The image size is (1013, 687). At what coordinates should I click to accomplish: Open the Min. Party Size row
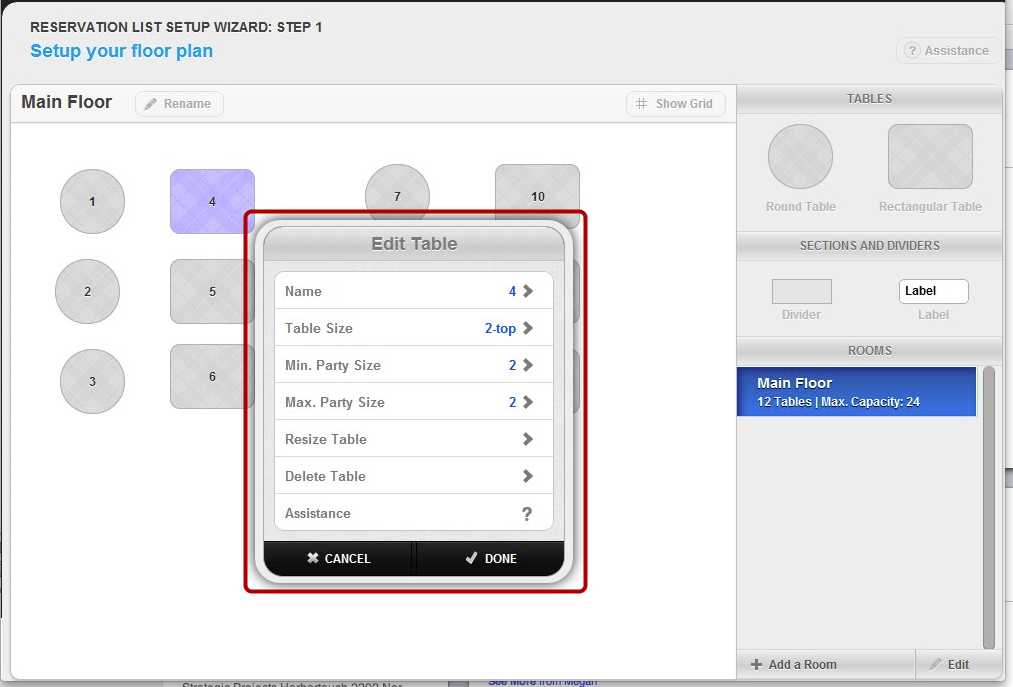(413, 365)
